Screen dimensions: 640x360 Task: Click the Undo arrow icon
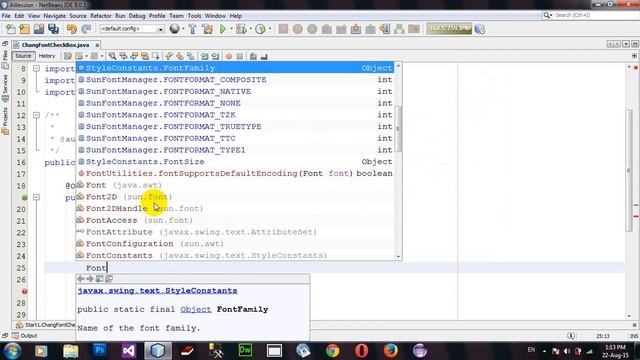pos(72,29)
